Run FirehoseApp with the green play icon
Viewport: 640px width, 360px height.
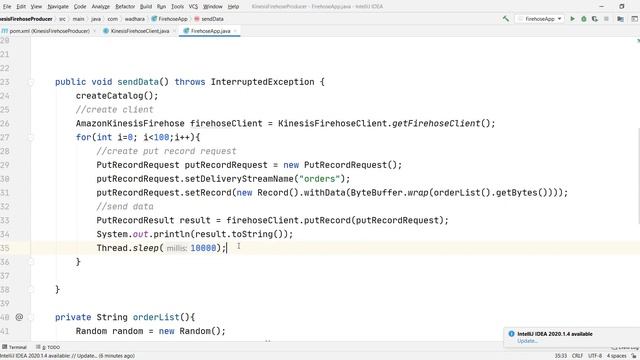[x=572, y=19]
